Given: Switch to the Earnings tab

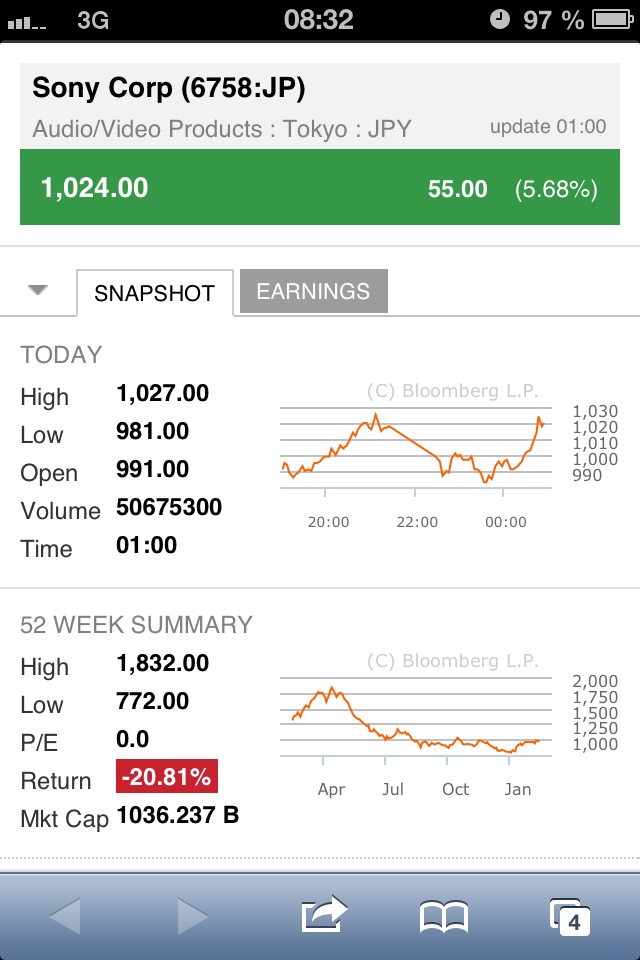Looking at the screenshot, I should [313, 292].
